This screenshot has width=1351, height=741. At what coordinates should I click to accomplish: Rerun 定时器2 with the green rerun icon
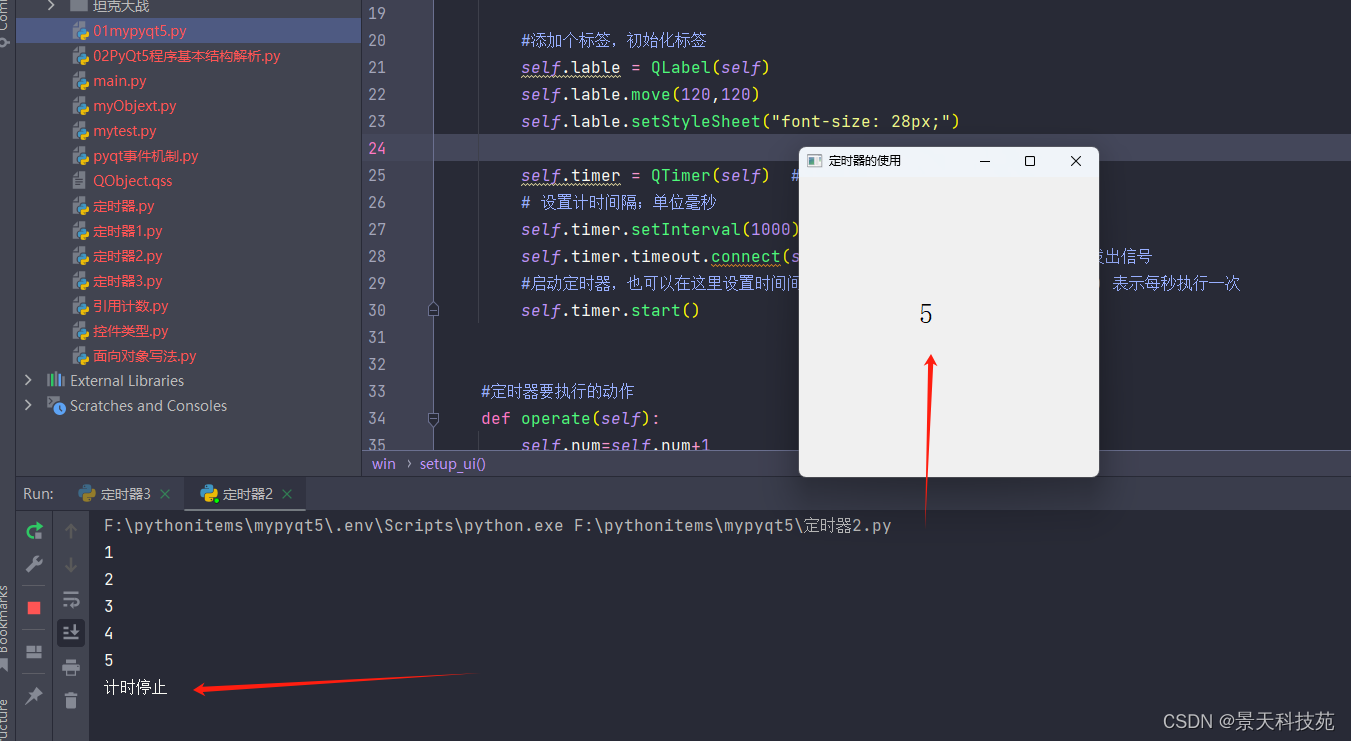[34, 531]
